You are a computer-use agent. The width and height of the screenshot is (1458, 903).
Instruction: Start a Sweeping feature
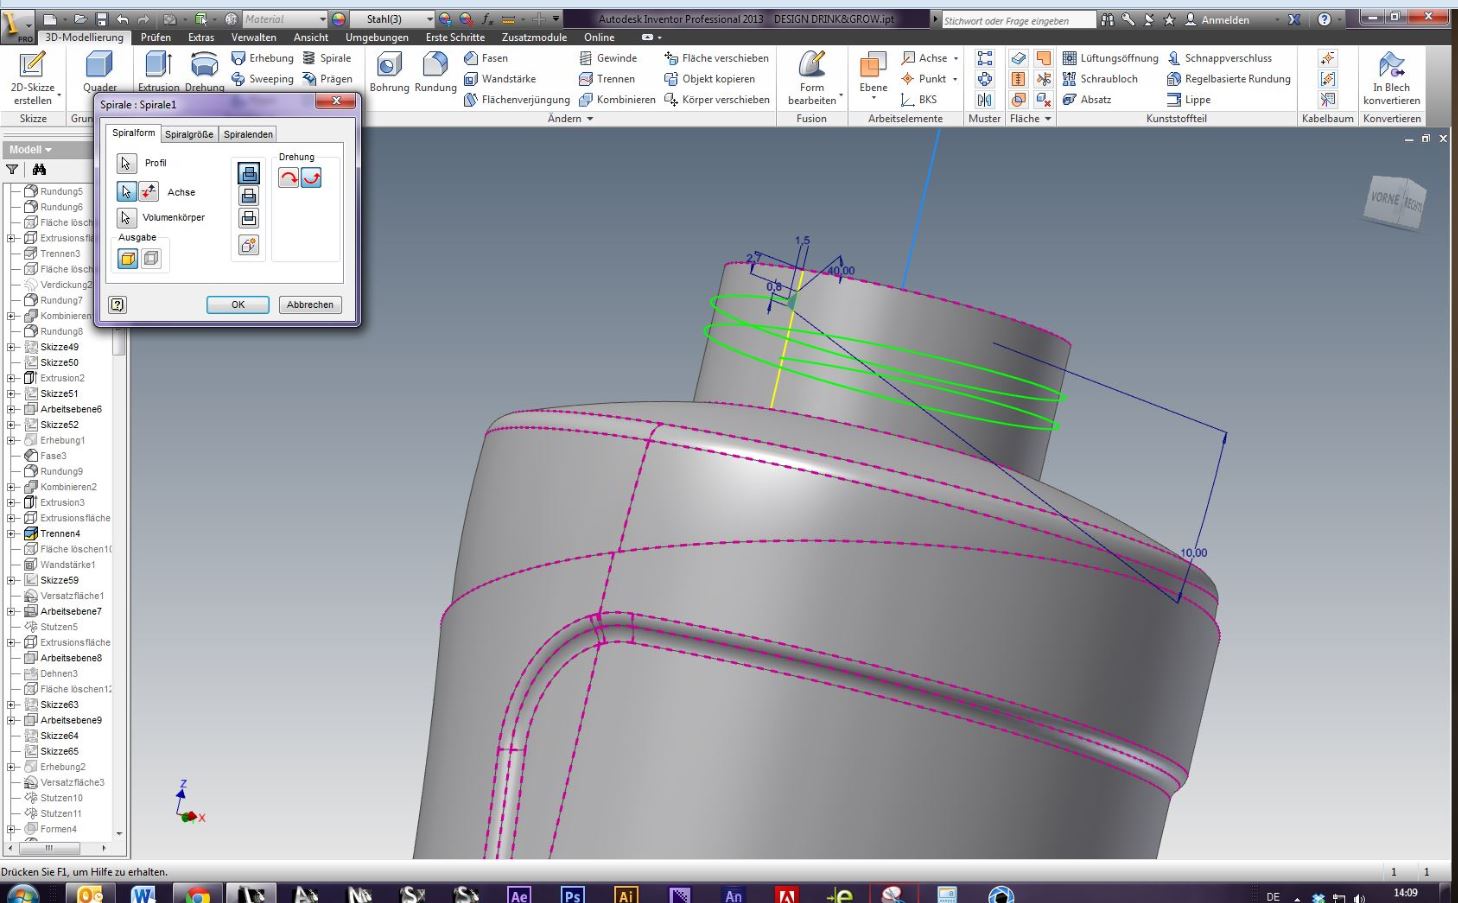click(262, 79)
